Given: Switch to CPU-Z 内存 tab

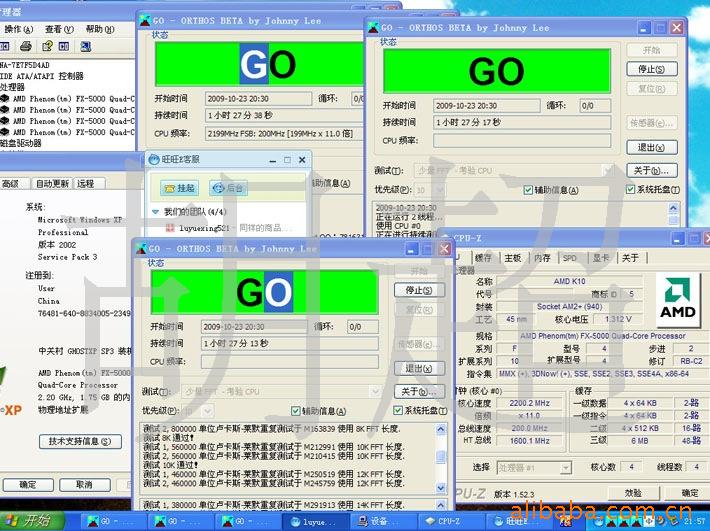Looking at the screenshot, I should point(542,258).
